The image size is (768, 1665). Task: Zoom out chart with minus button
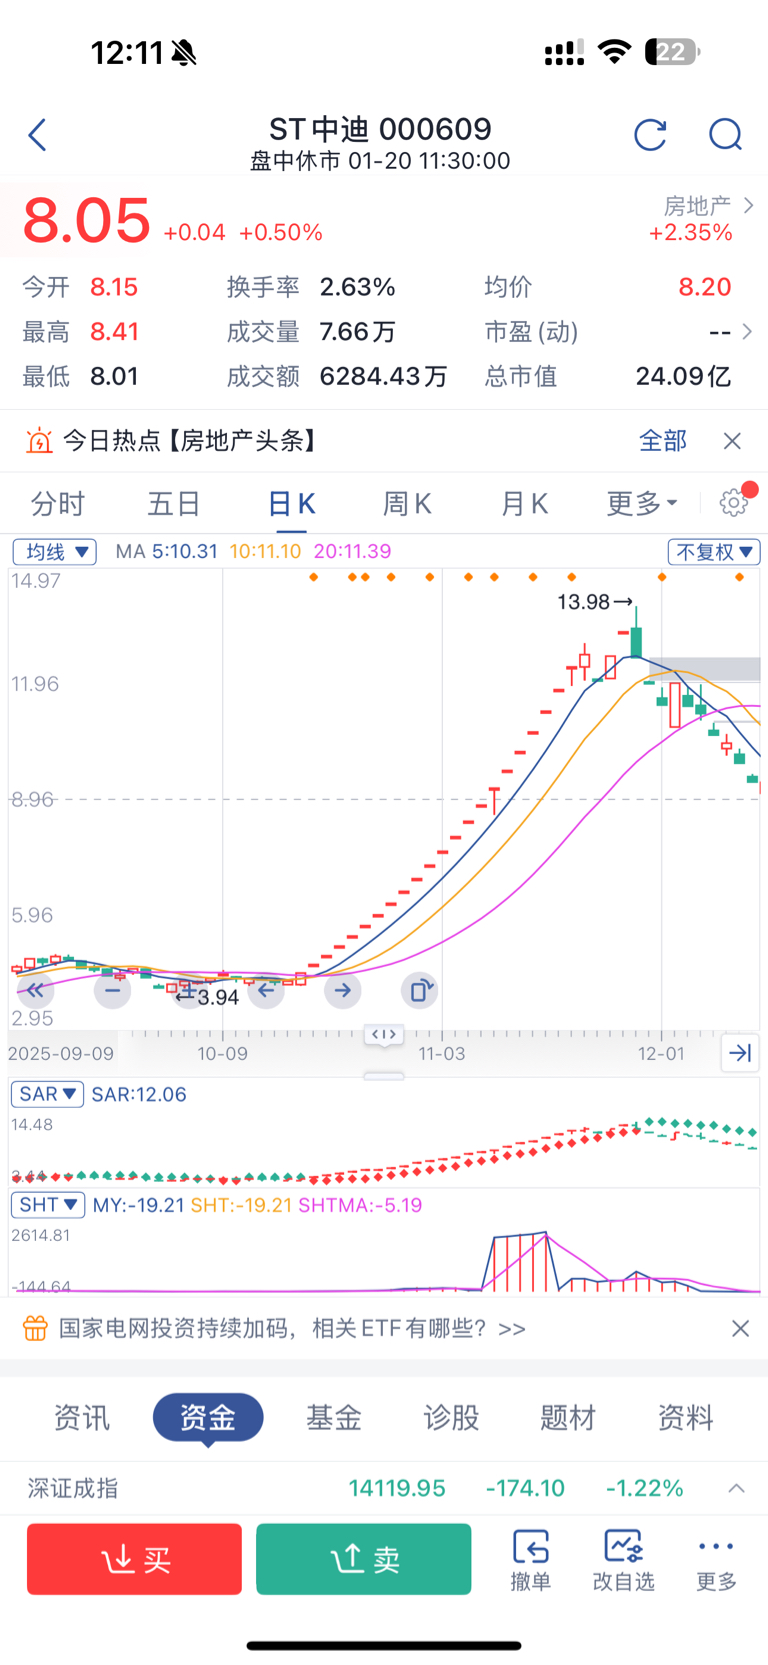[112, 991]
